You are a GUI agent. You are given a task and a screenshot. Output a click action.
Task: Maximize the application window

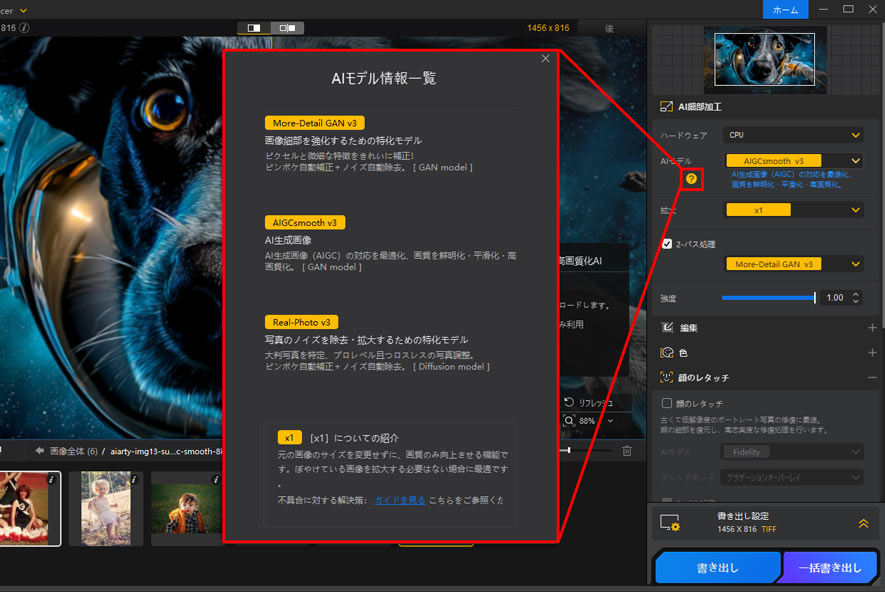tap(848, 9)
